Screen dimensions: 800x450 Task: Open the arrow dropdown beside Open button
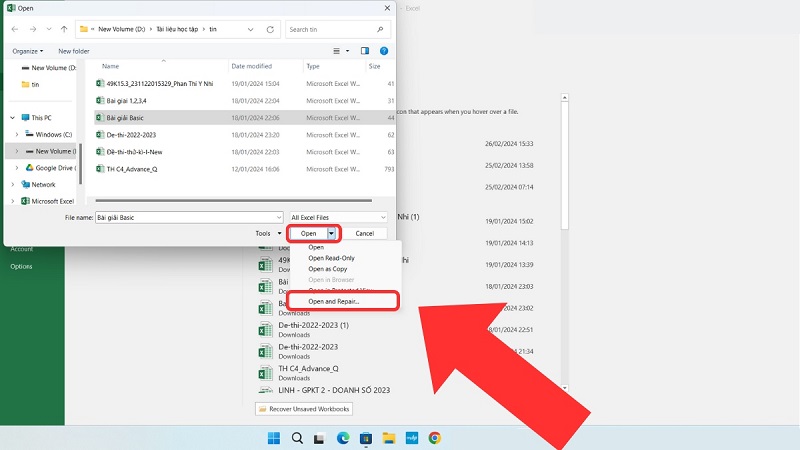tap(332, 233)
